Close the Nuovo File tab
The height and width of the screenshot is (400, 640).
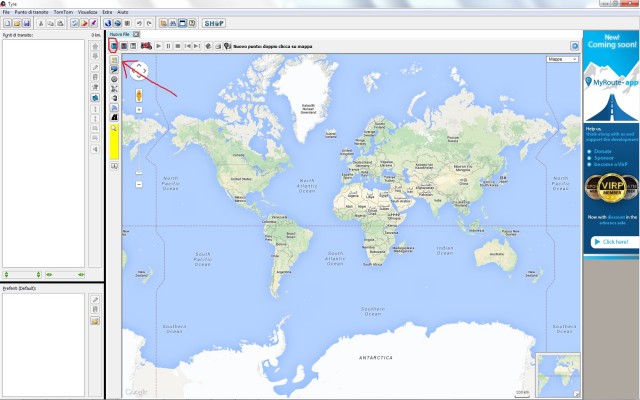[x=137, y=34]
